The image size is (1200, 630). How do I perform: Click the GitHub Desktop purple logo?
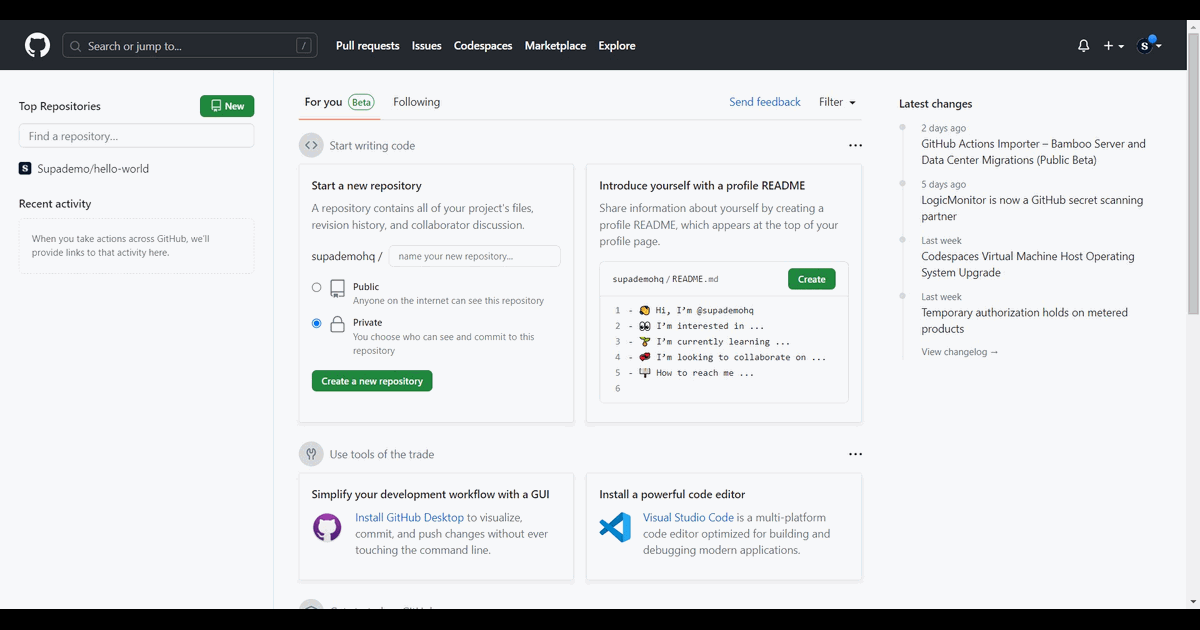point(327,527)
